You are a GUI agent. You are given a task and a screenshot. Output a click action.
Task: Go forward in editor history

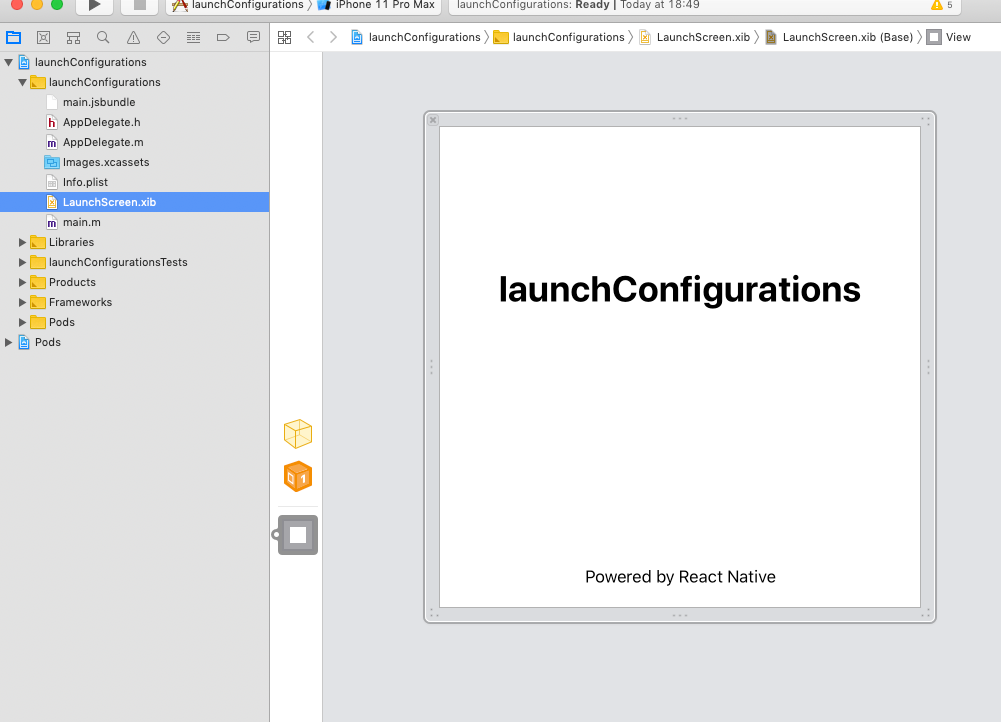(333, 38)
